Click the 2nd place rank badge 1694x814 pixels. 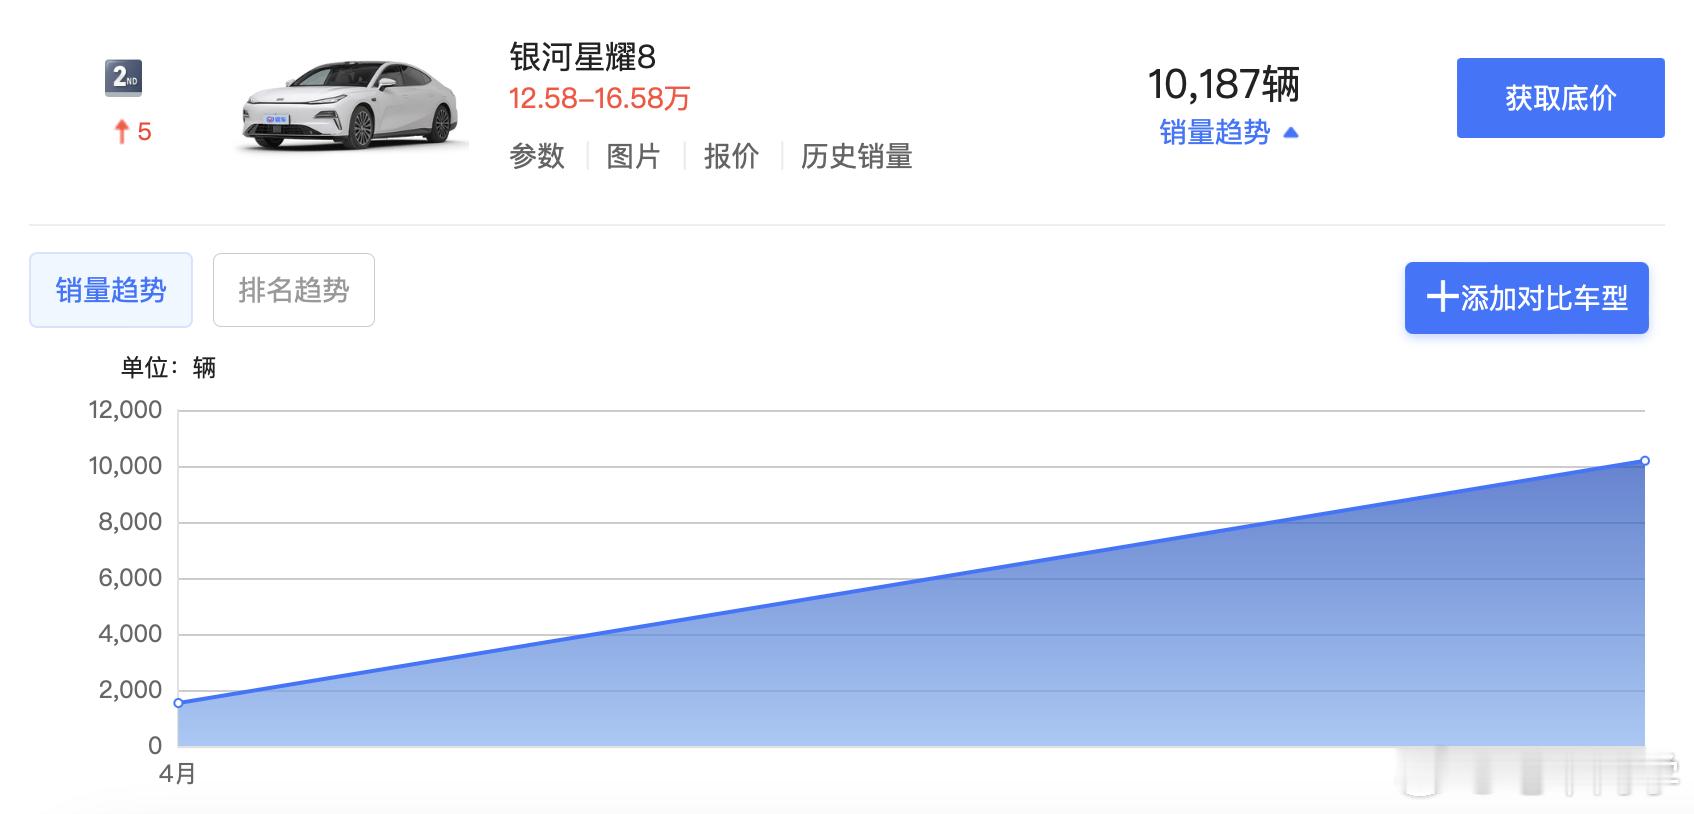(124, 78)
